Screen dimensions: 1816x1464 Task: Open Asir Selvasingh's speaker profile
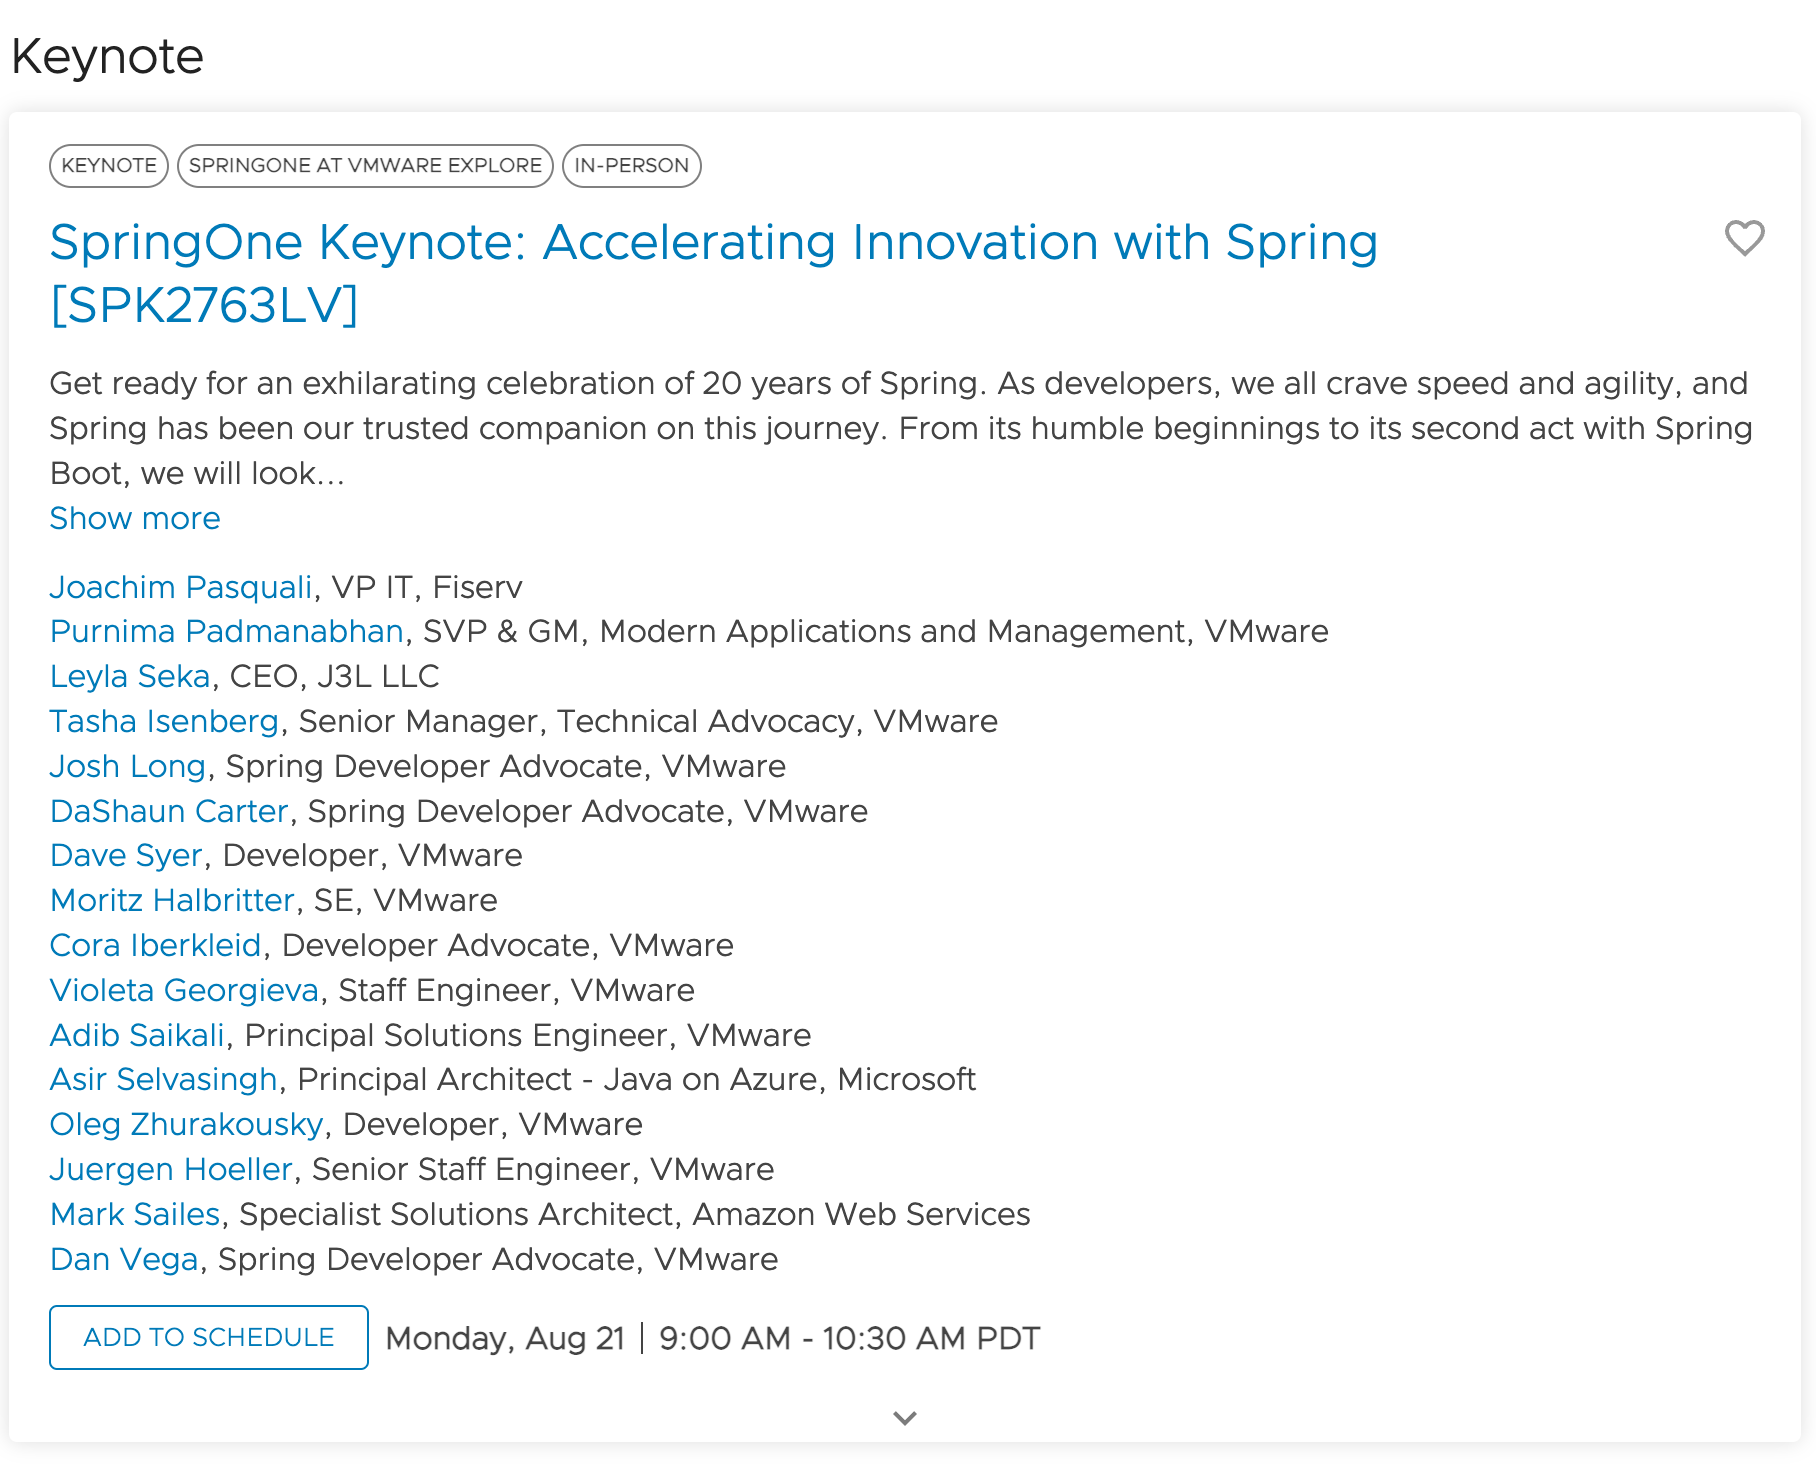pyautogui.click(x=164, y=1079)
